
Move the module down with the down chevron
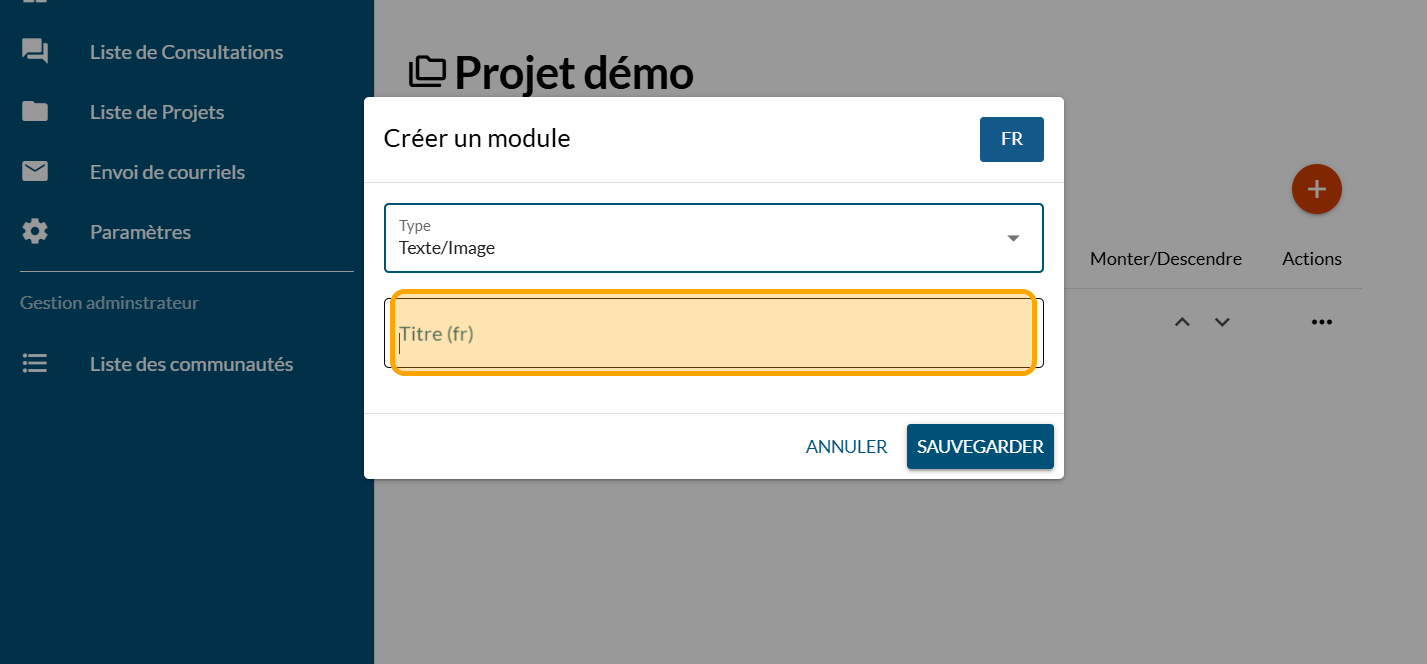point(1222,322)
